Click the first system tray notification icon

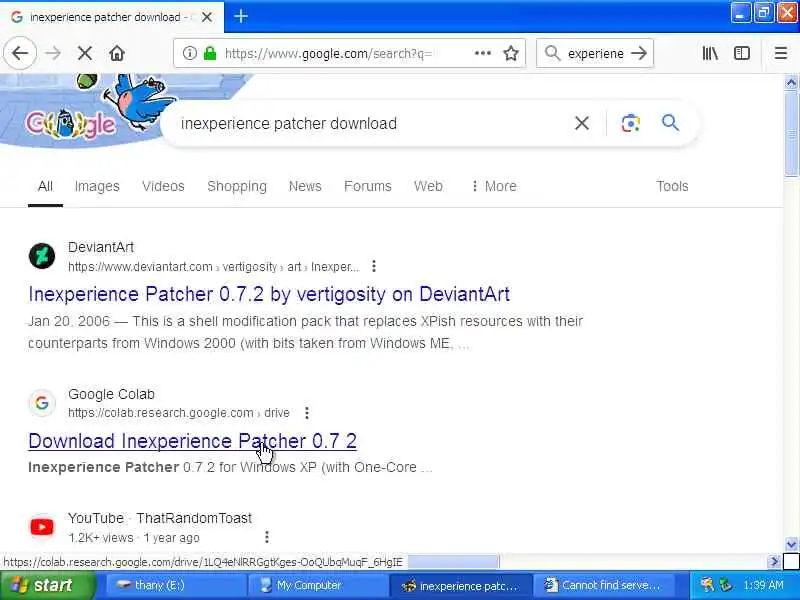[x=707, y=585]
